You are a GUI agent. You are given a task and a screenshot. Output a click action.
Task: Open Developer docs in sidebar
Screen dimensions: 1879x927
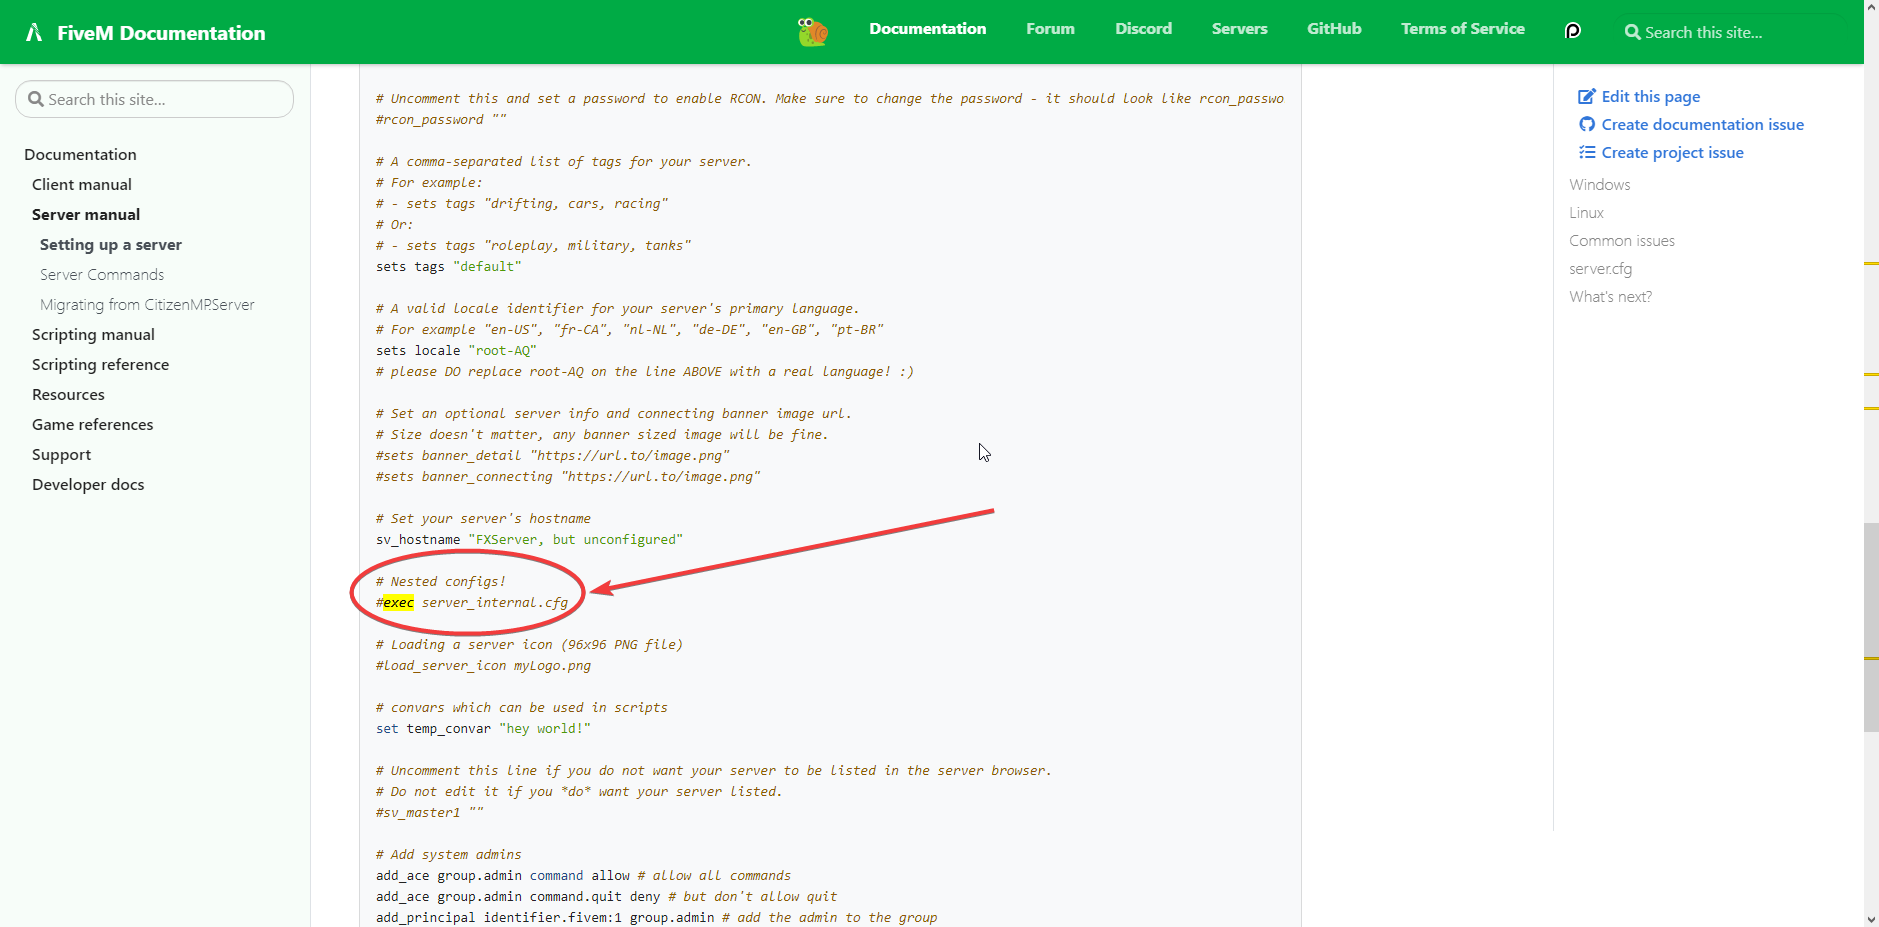click(x=88, y=484)
